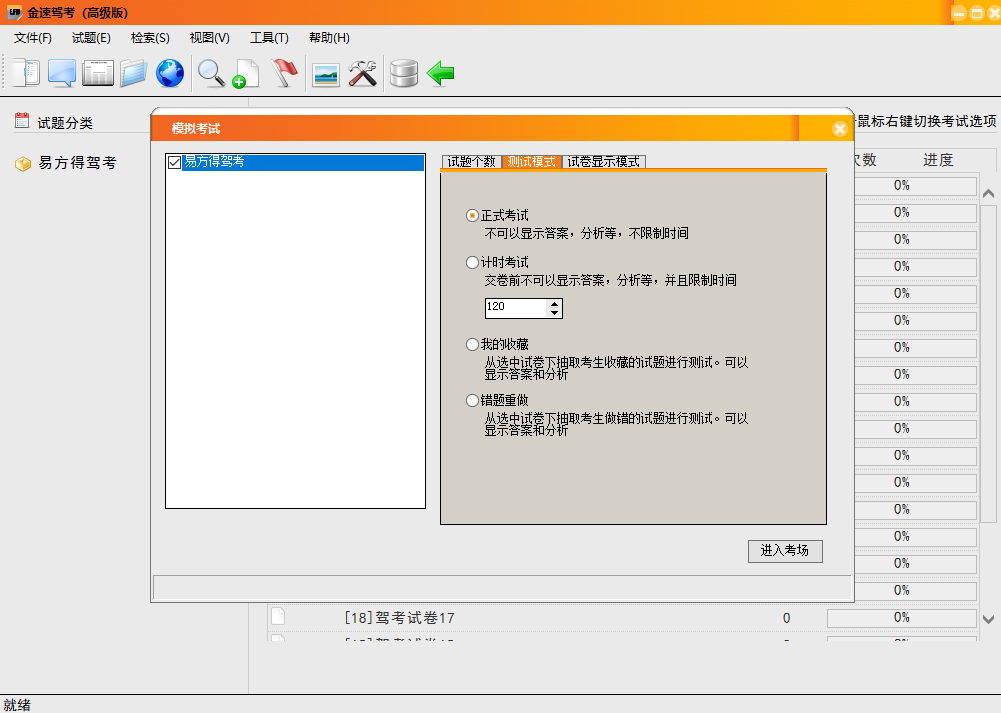Open the hammer and wrench tools icon

coord(362,73)
